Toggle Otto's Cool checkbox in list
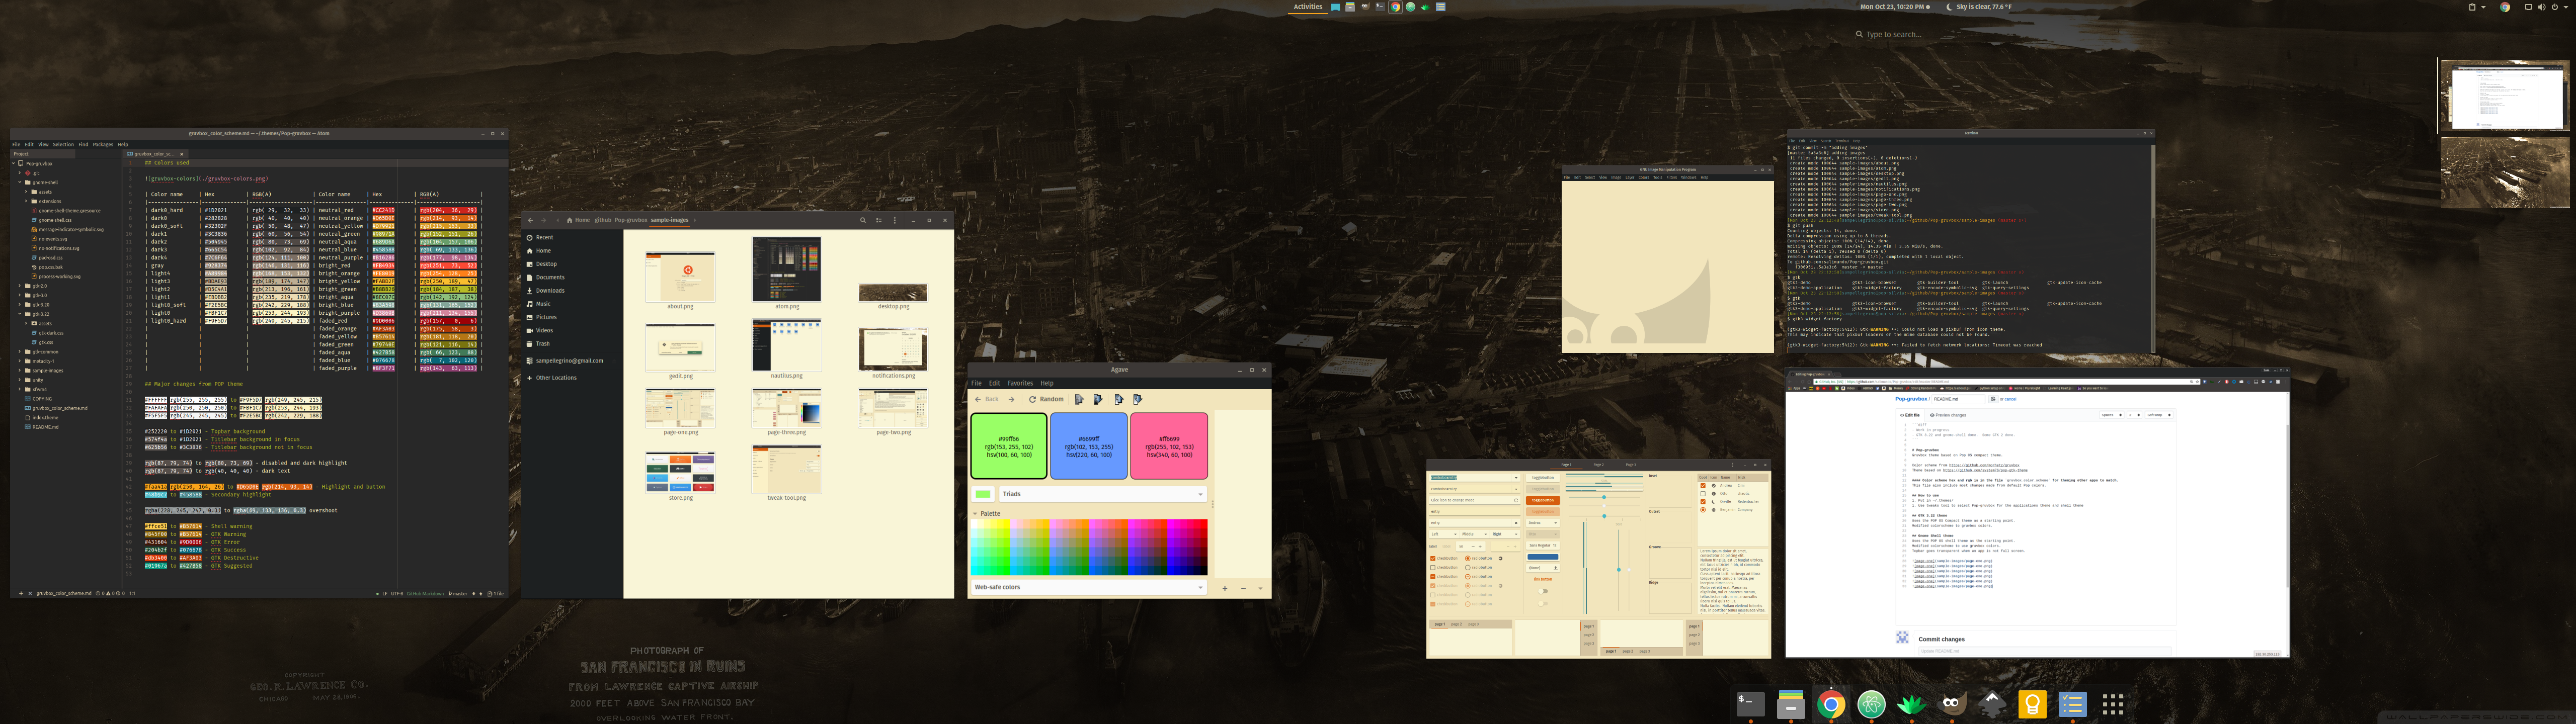 (1703, 494)
